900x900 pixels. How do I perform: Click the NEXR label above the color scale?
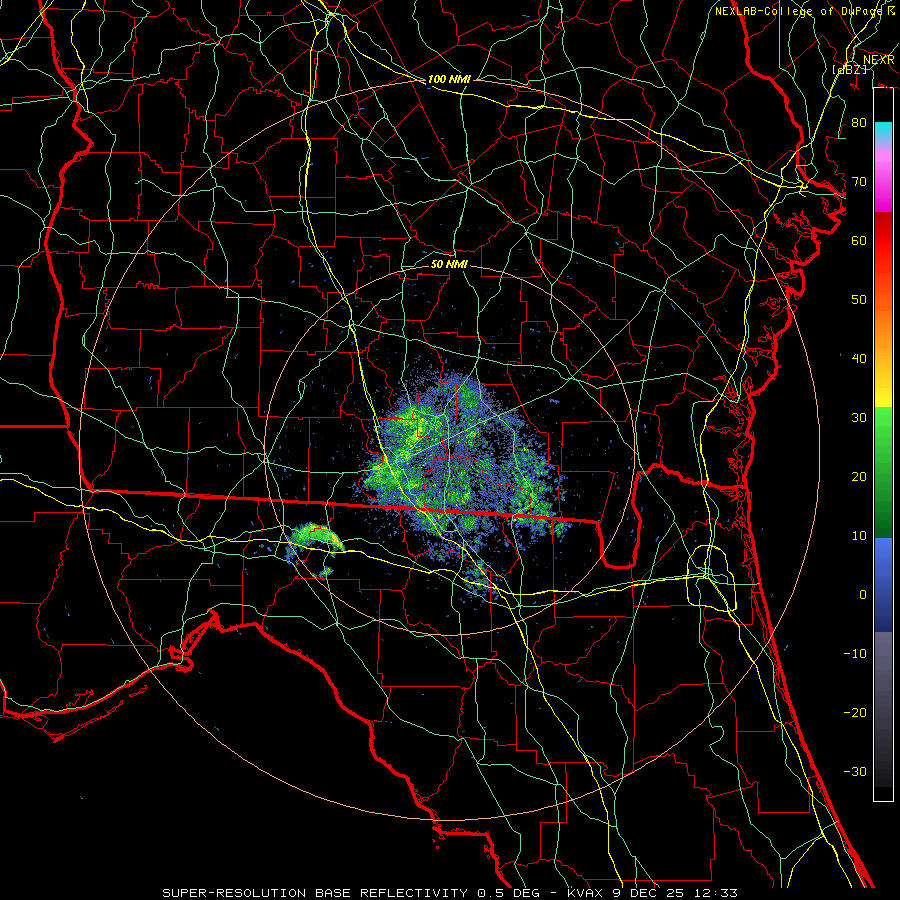[x=878, y=60]
